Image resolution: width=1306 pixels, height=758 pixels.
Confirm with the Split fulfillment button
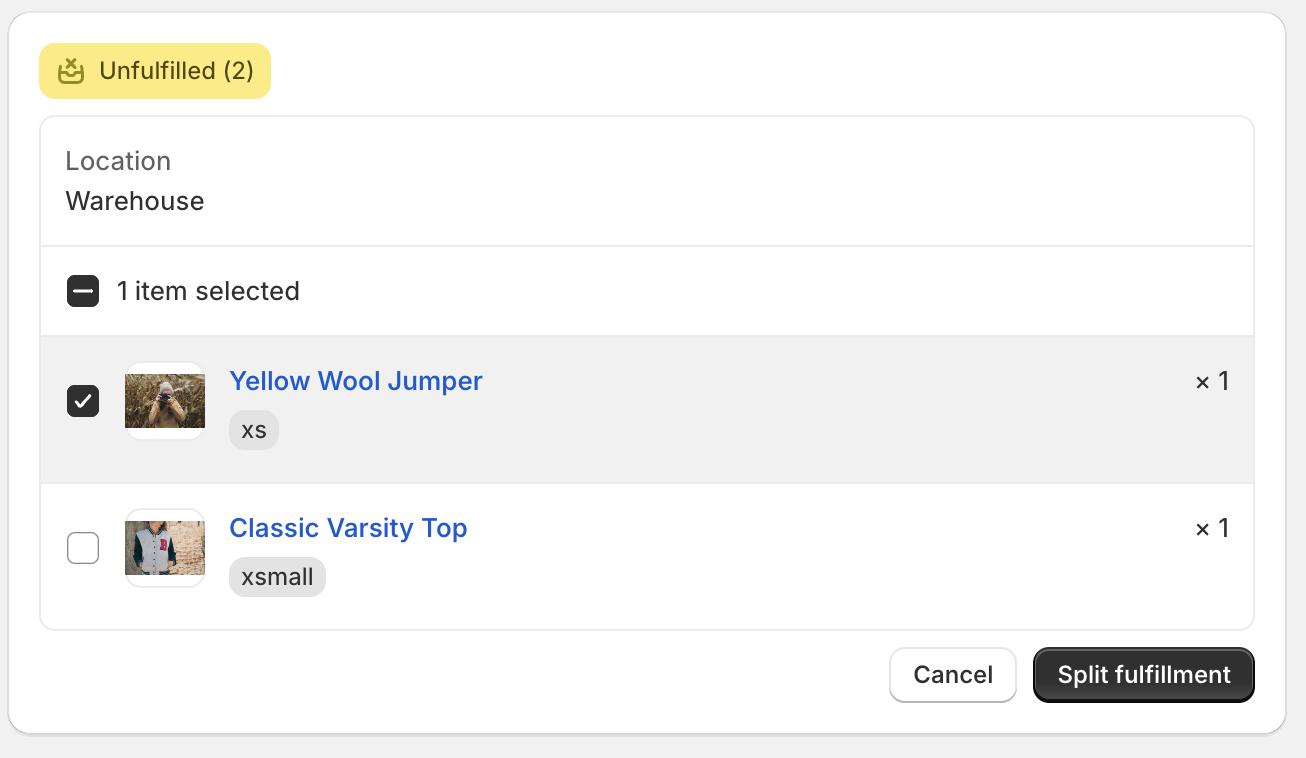[x=1144, y=675]
